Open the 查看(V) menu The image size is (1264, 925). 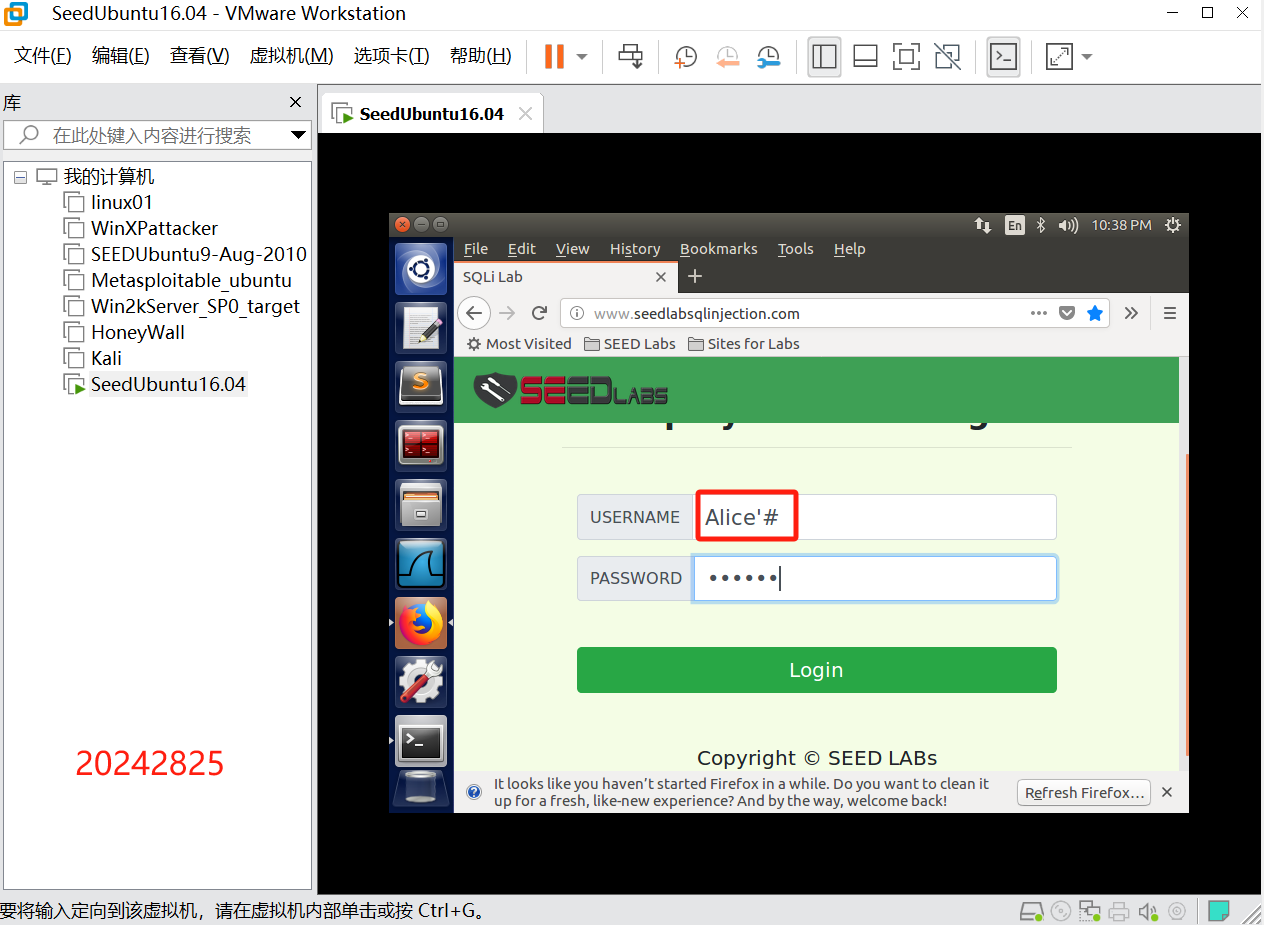199,56
